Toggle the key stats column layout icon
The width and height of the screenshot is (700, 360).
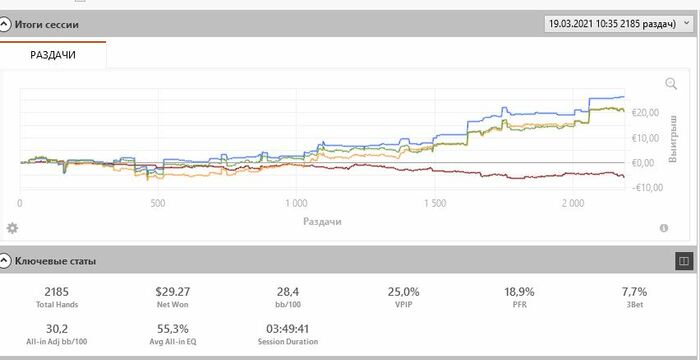[683, 261]
